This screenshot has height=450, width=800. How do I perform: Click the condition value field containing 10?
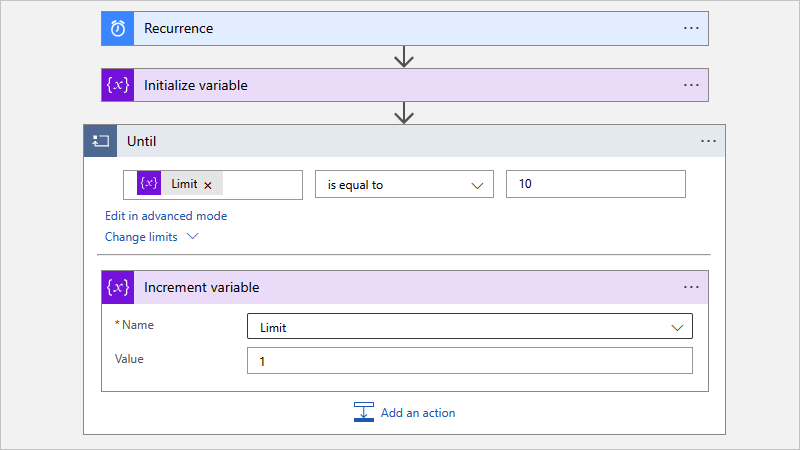[x=595, y=185]
